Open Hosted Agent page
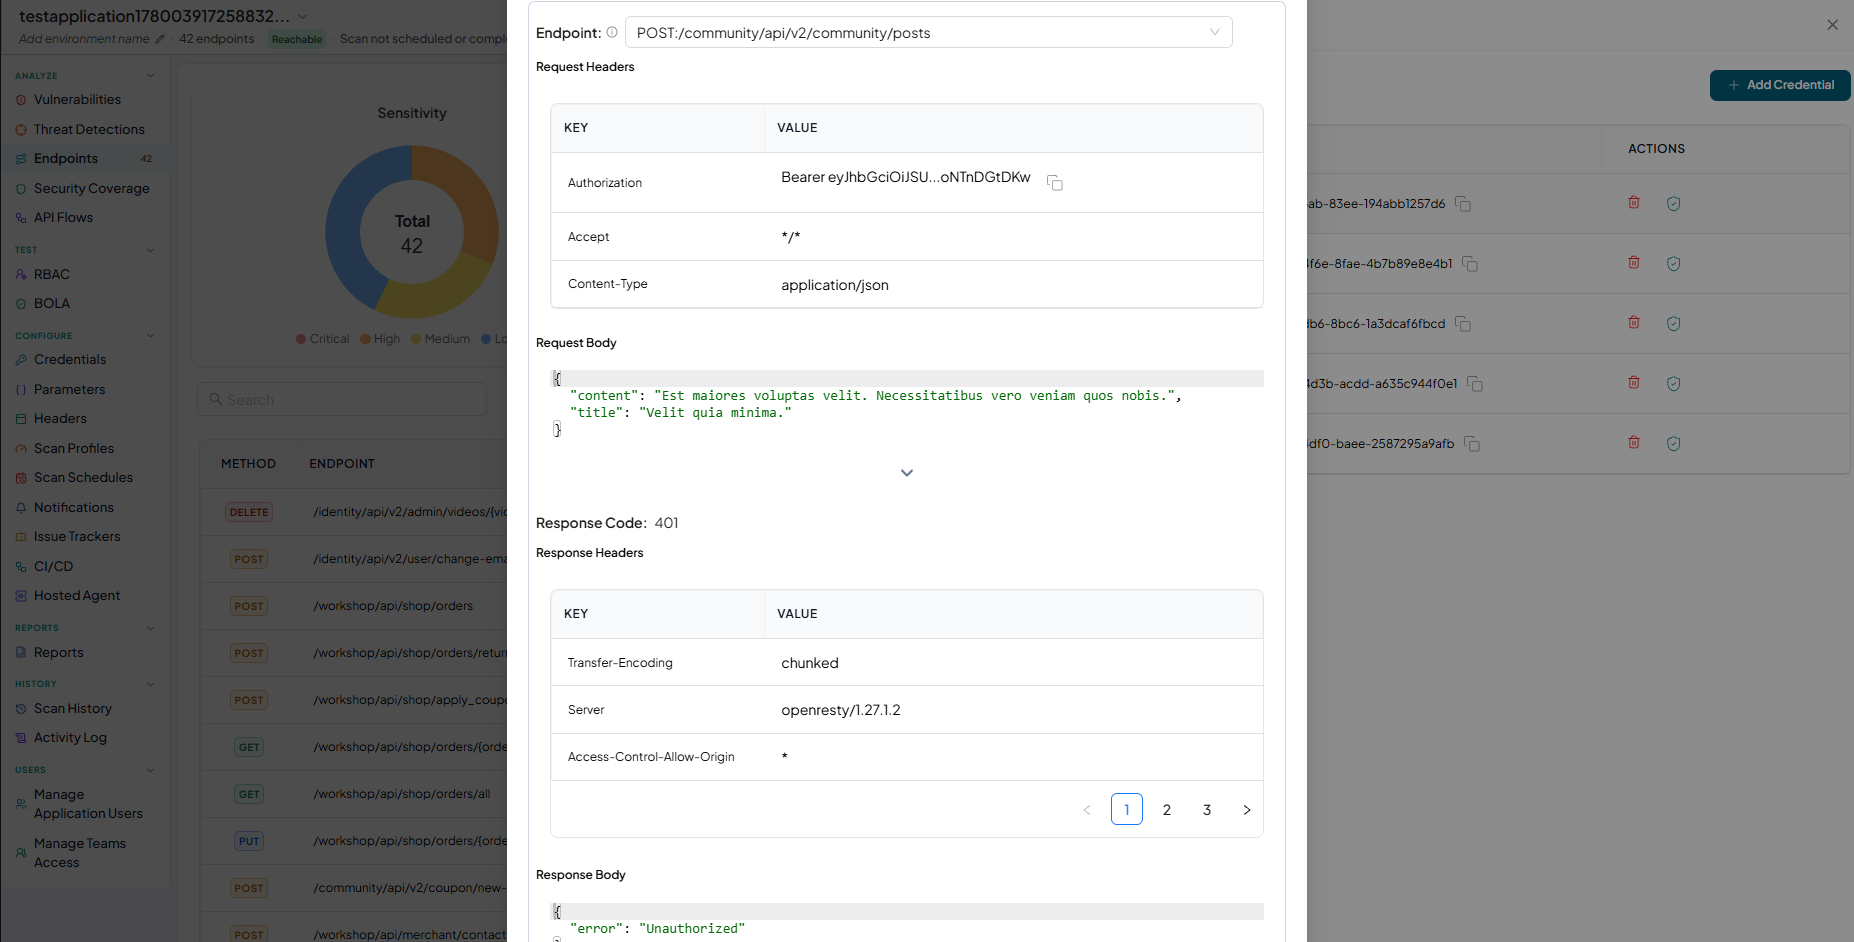This screenshot has height=942, width=1854. (x=77, y=595)
